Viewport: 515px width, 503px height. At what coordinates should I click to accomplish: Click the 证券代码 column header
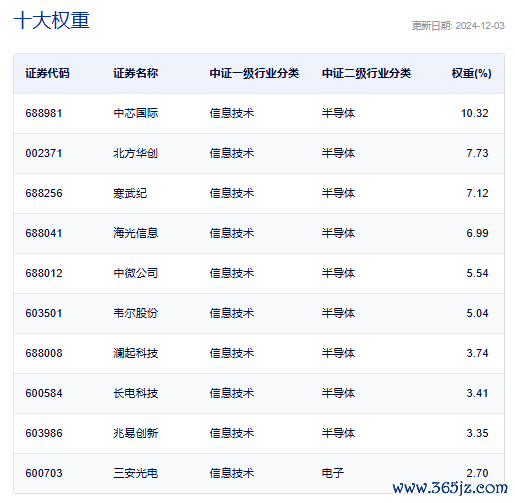[47, 73]
